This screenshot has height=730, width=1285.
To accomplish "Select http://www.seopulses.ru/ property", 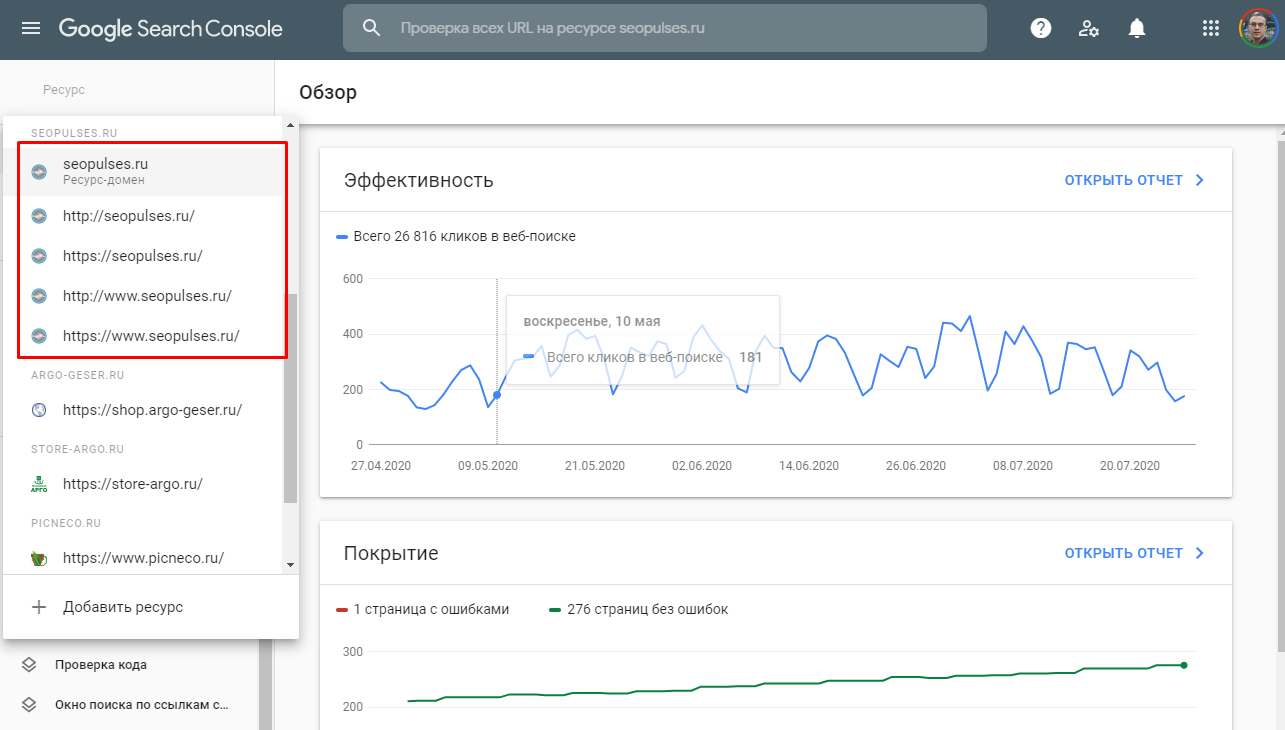I will 143,296.
